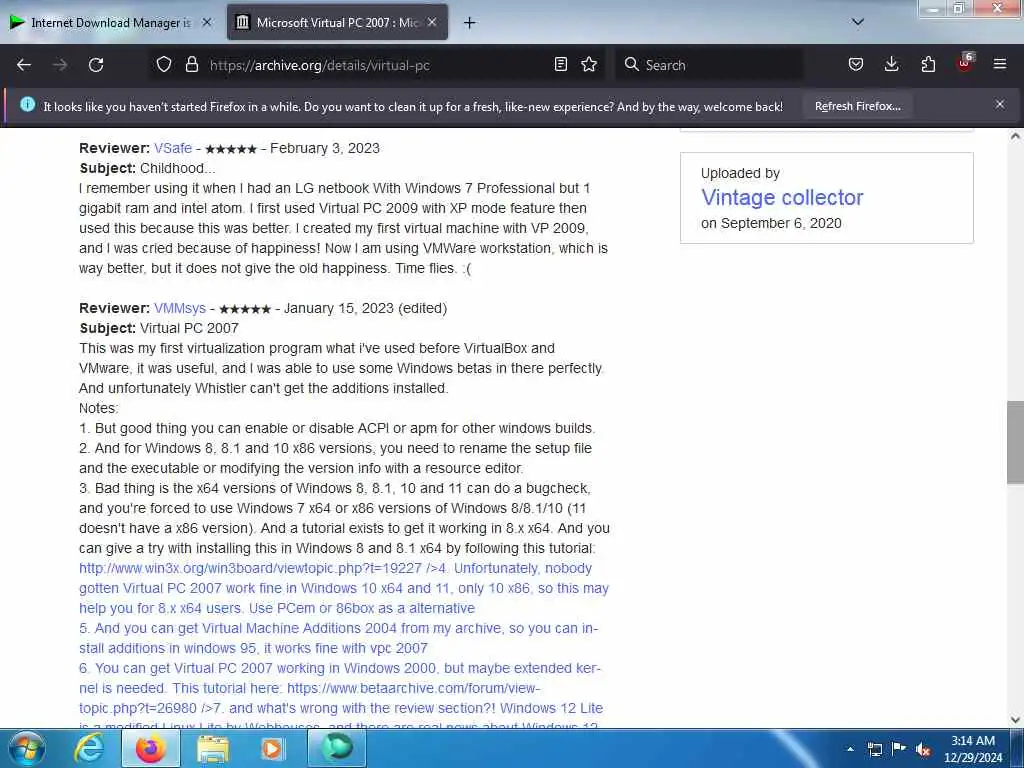Screen dimensions: 1024x768
Task: Launch Internet Explorer from taskbar
Action: [89, 748]
